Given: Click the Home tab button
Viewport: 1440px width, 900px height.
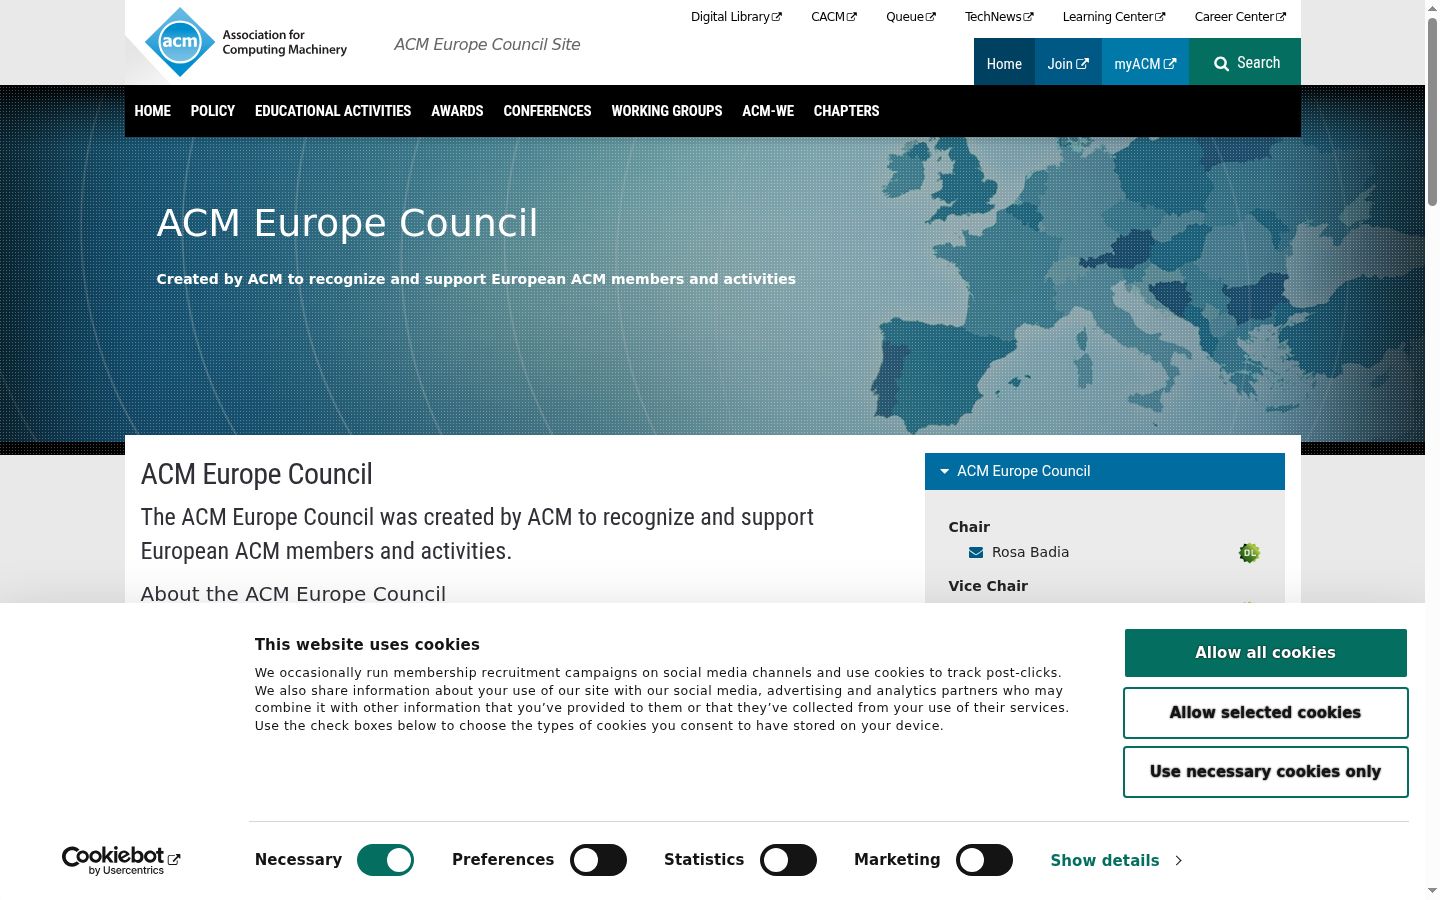Looking at the screenshot, I should [1004, 63].
